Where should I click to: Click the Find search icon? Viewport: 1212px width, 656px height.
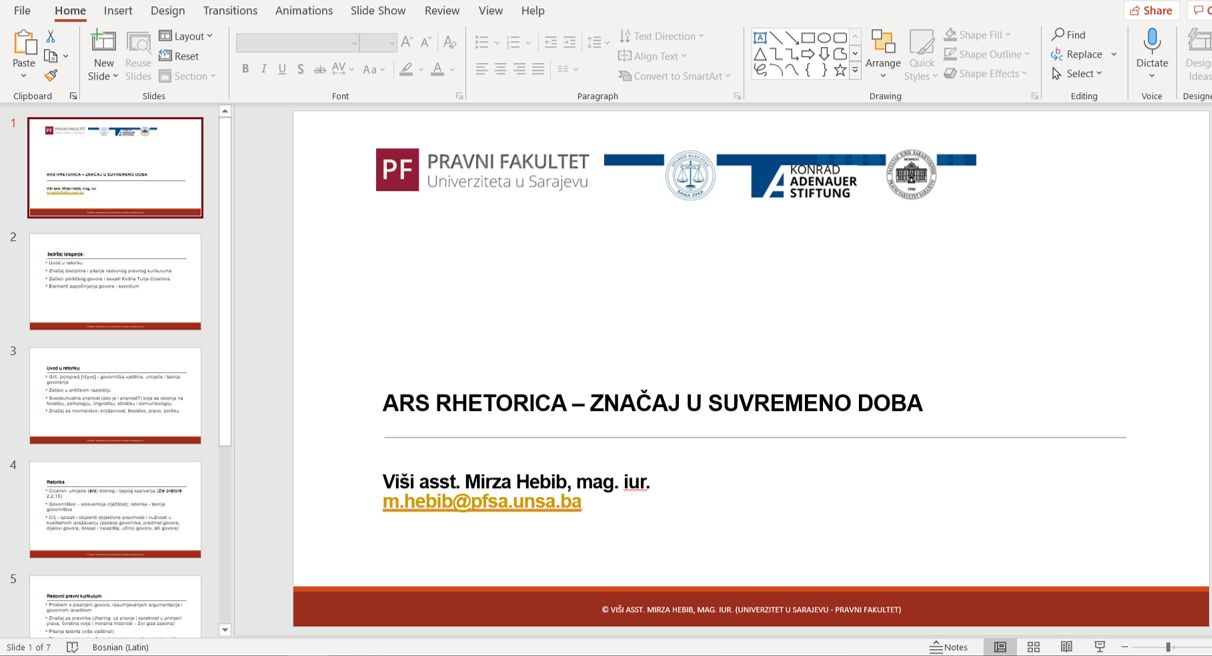click(1068, 35)
